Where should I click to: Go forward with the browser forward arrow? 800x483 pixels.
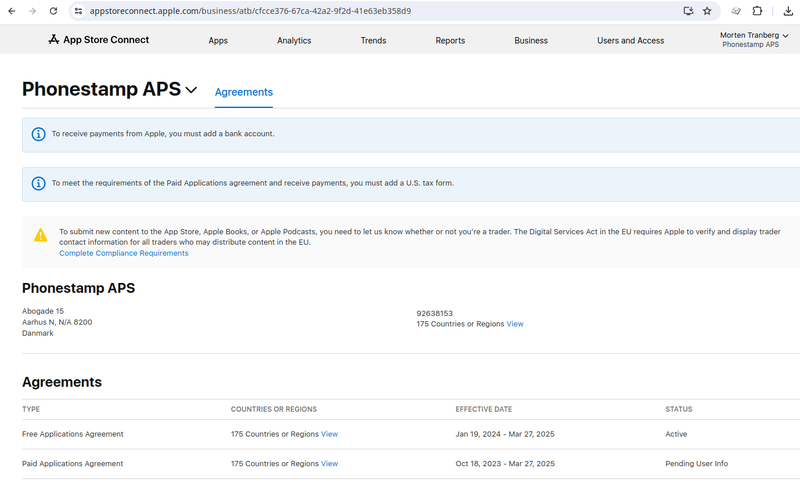click(33, 11)
